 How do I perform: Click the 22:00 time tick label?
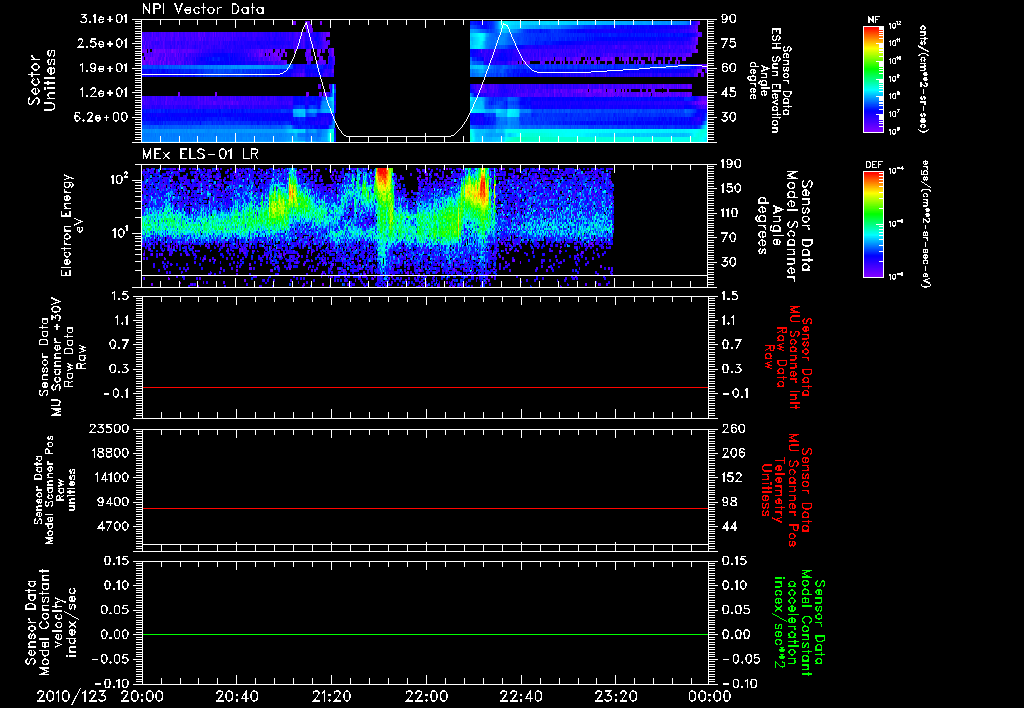pos(426,696)
